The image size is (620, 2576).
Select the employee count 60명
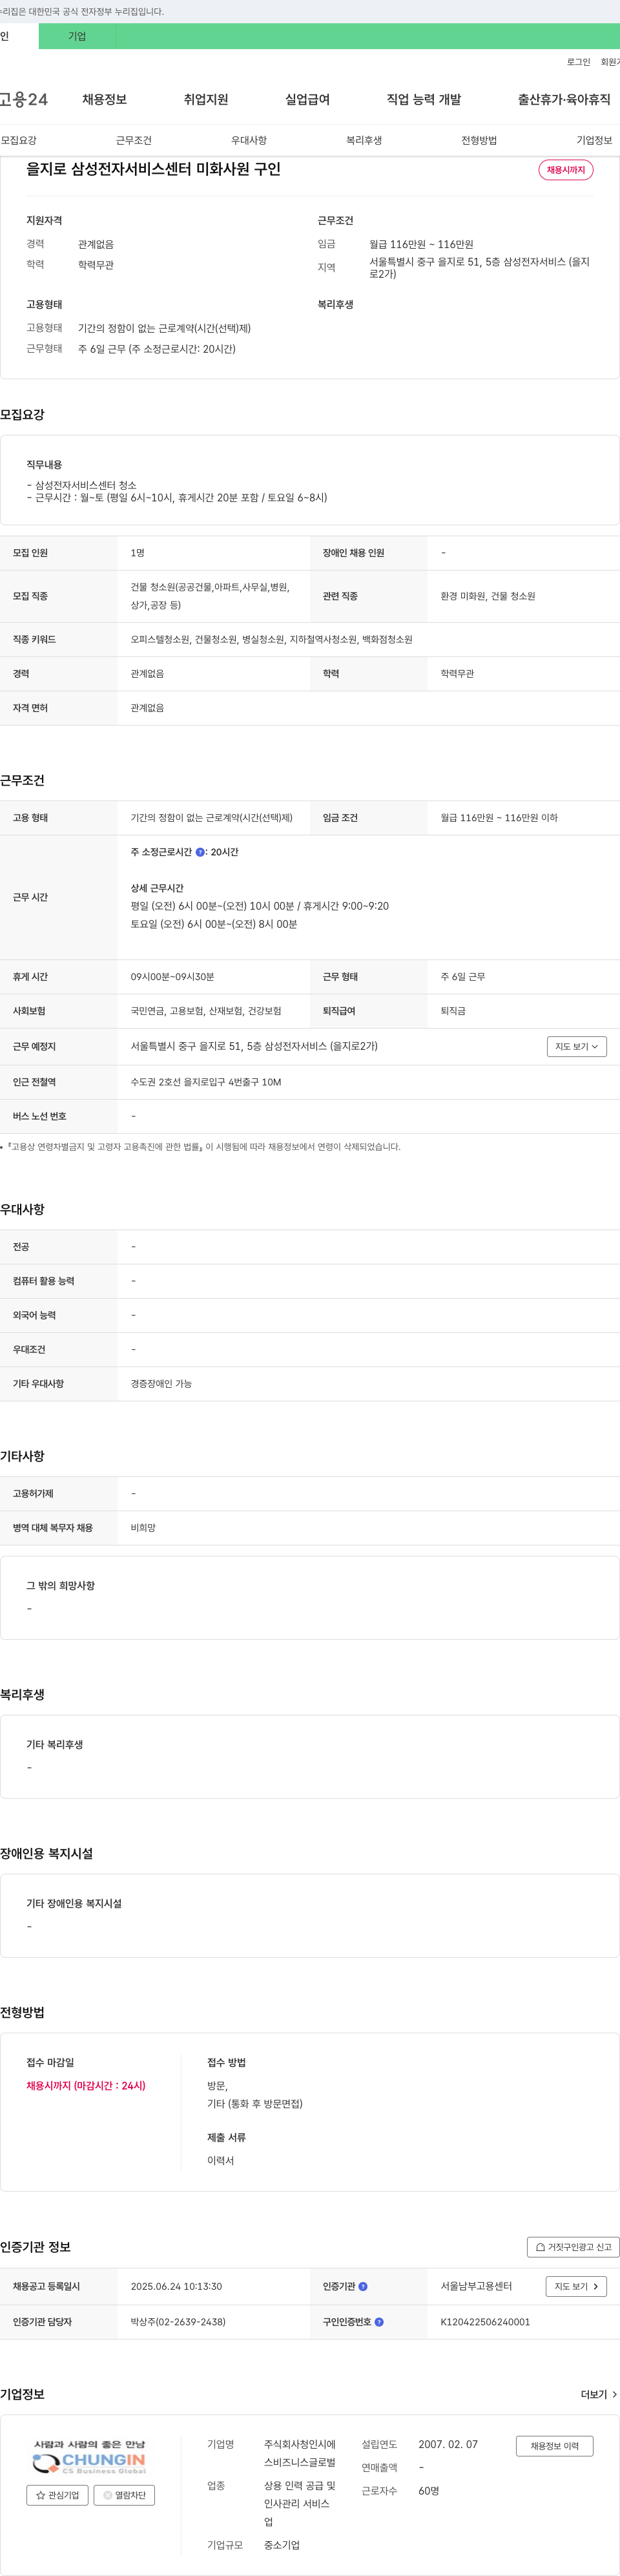coord(429,2490)
